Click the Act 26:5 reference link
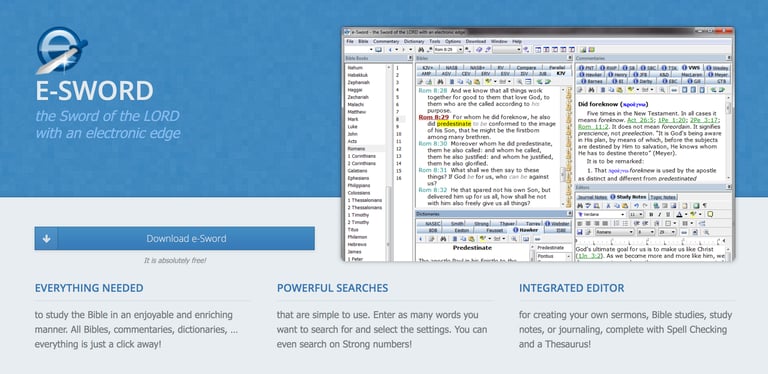 (640, 120)
